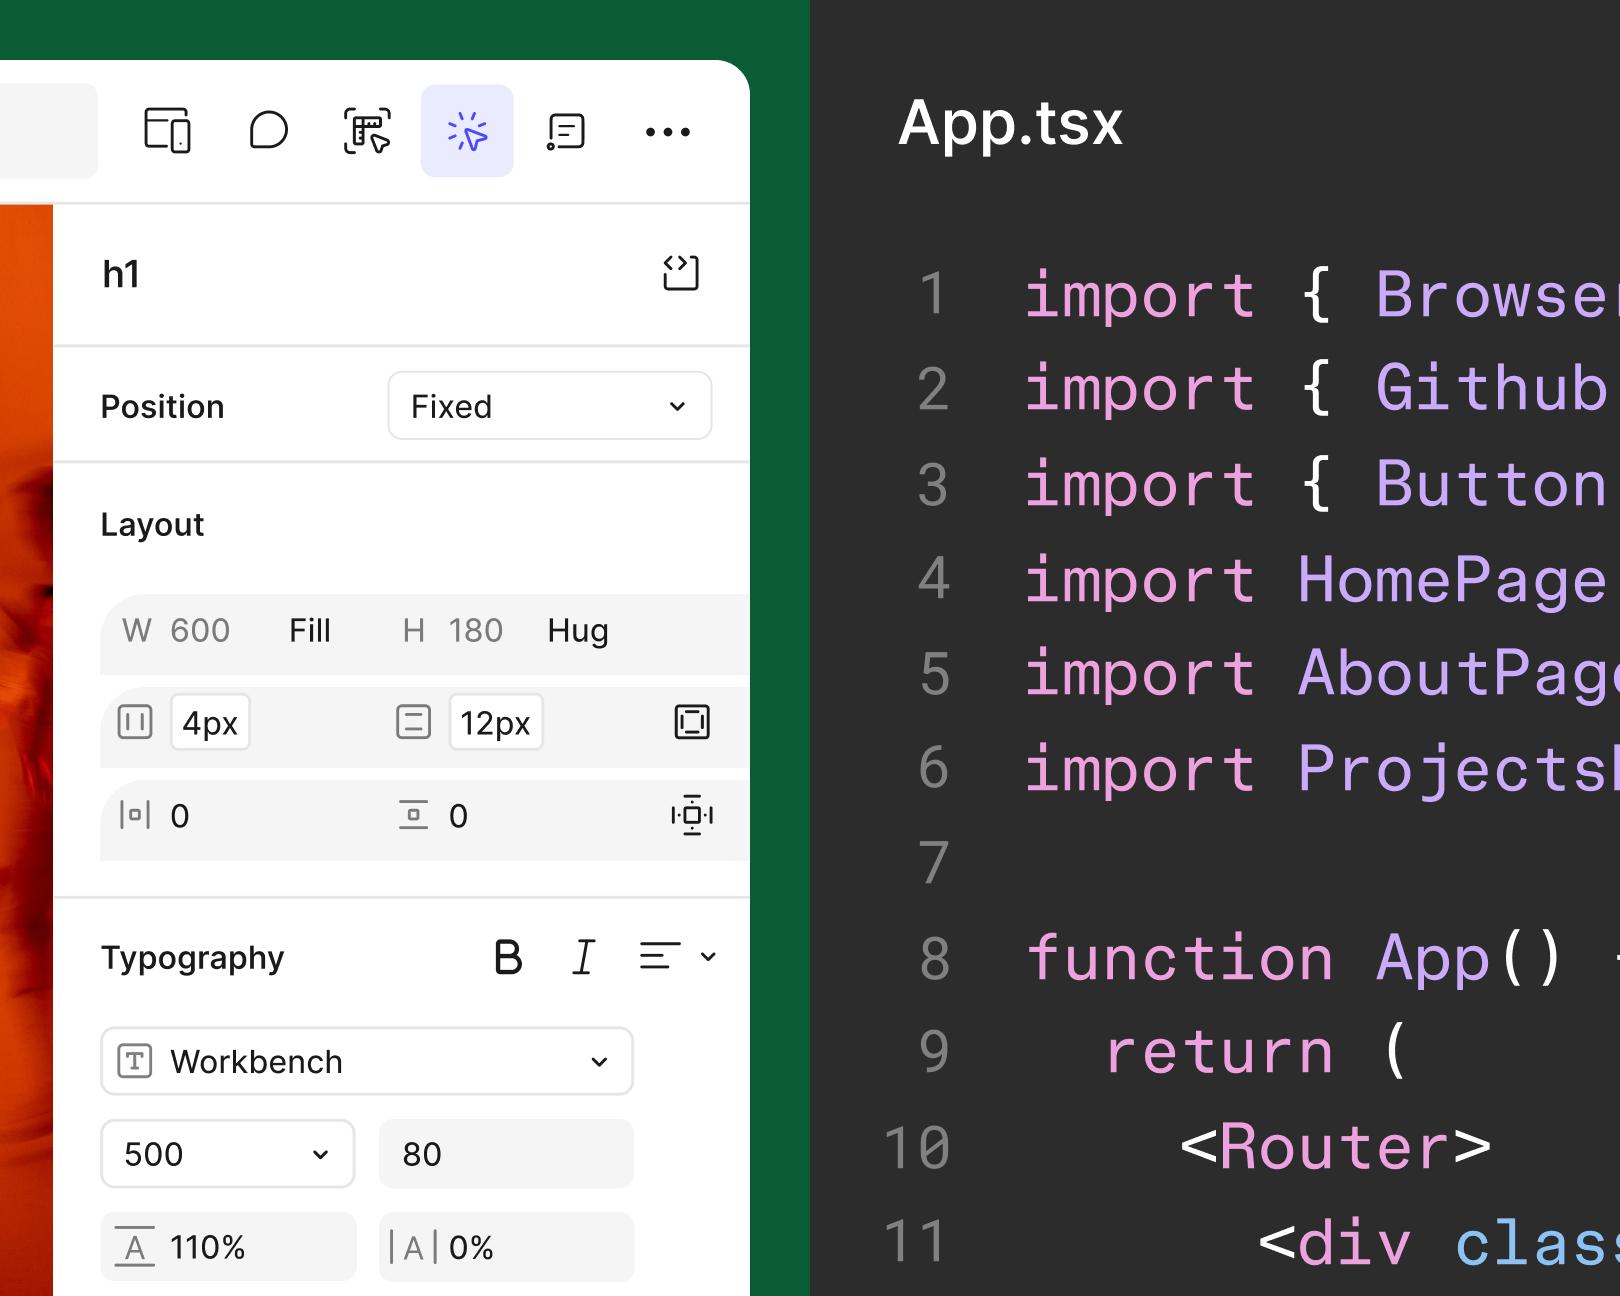Click the view code icon beside h1
The image size is (1620, 1296).
tap(681, 273)
